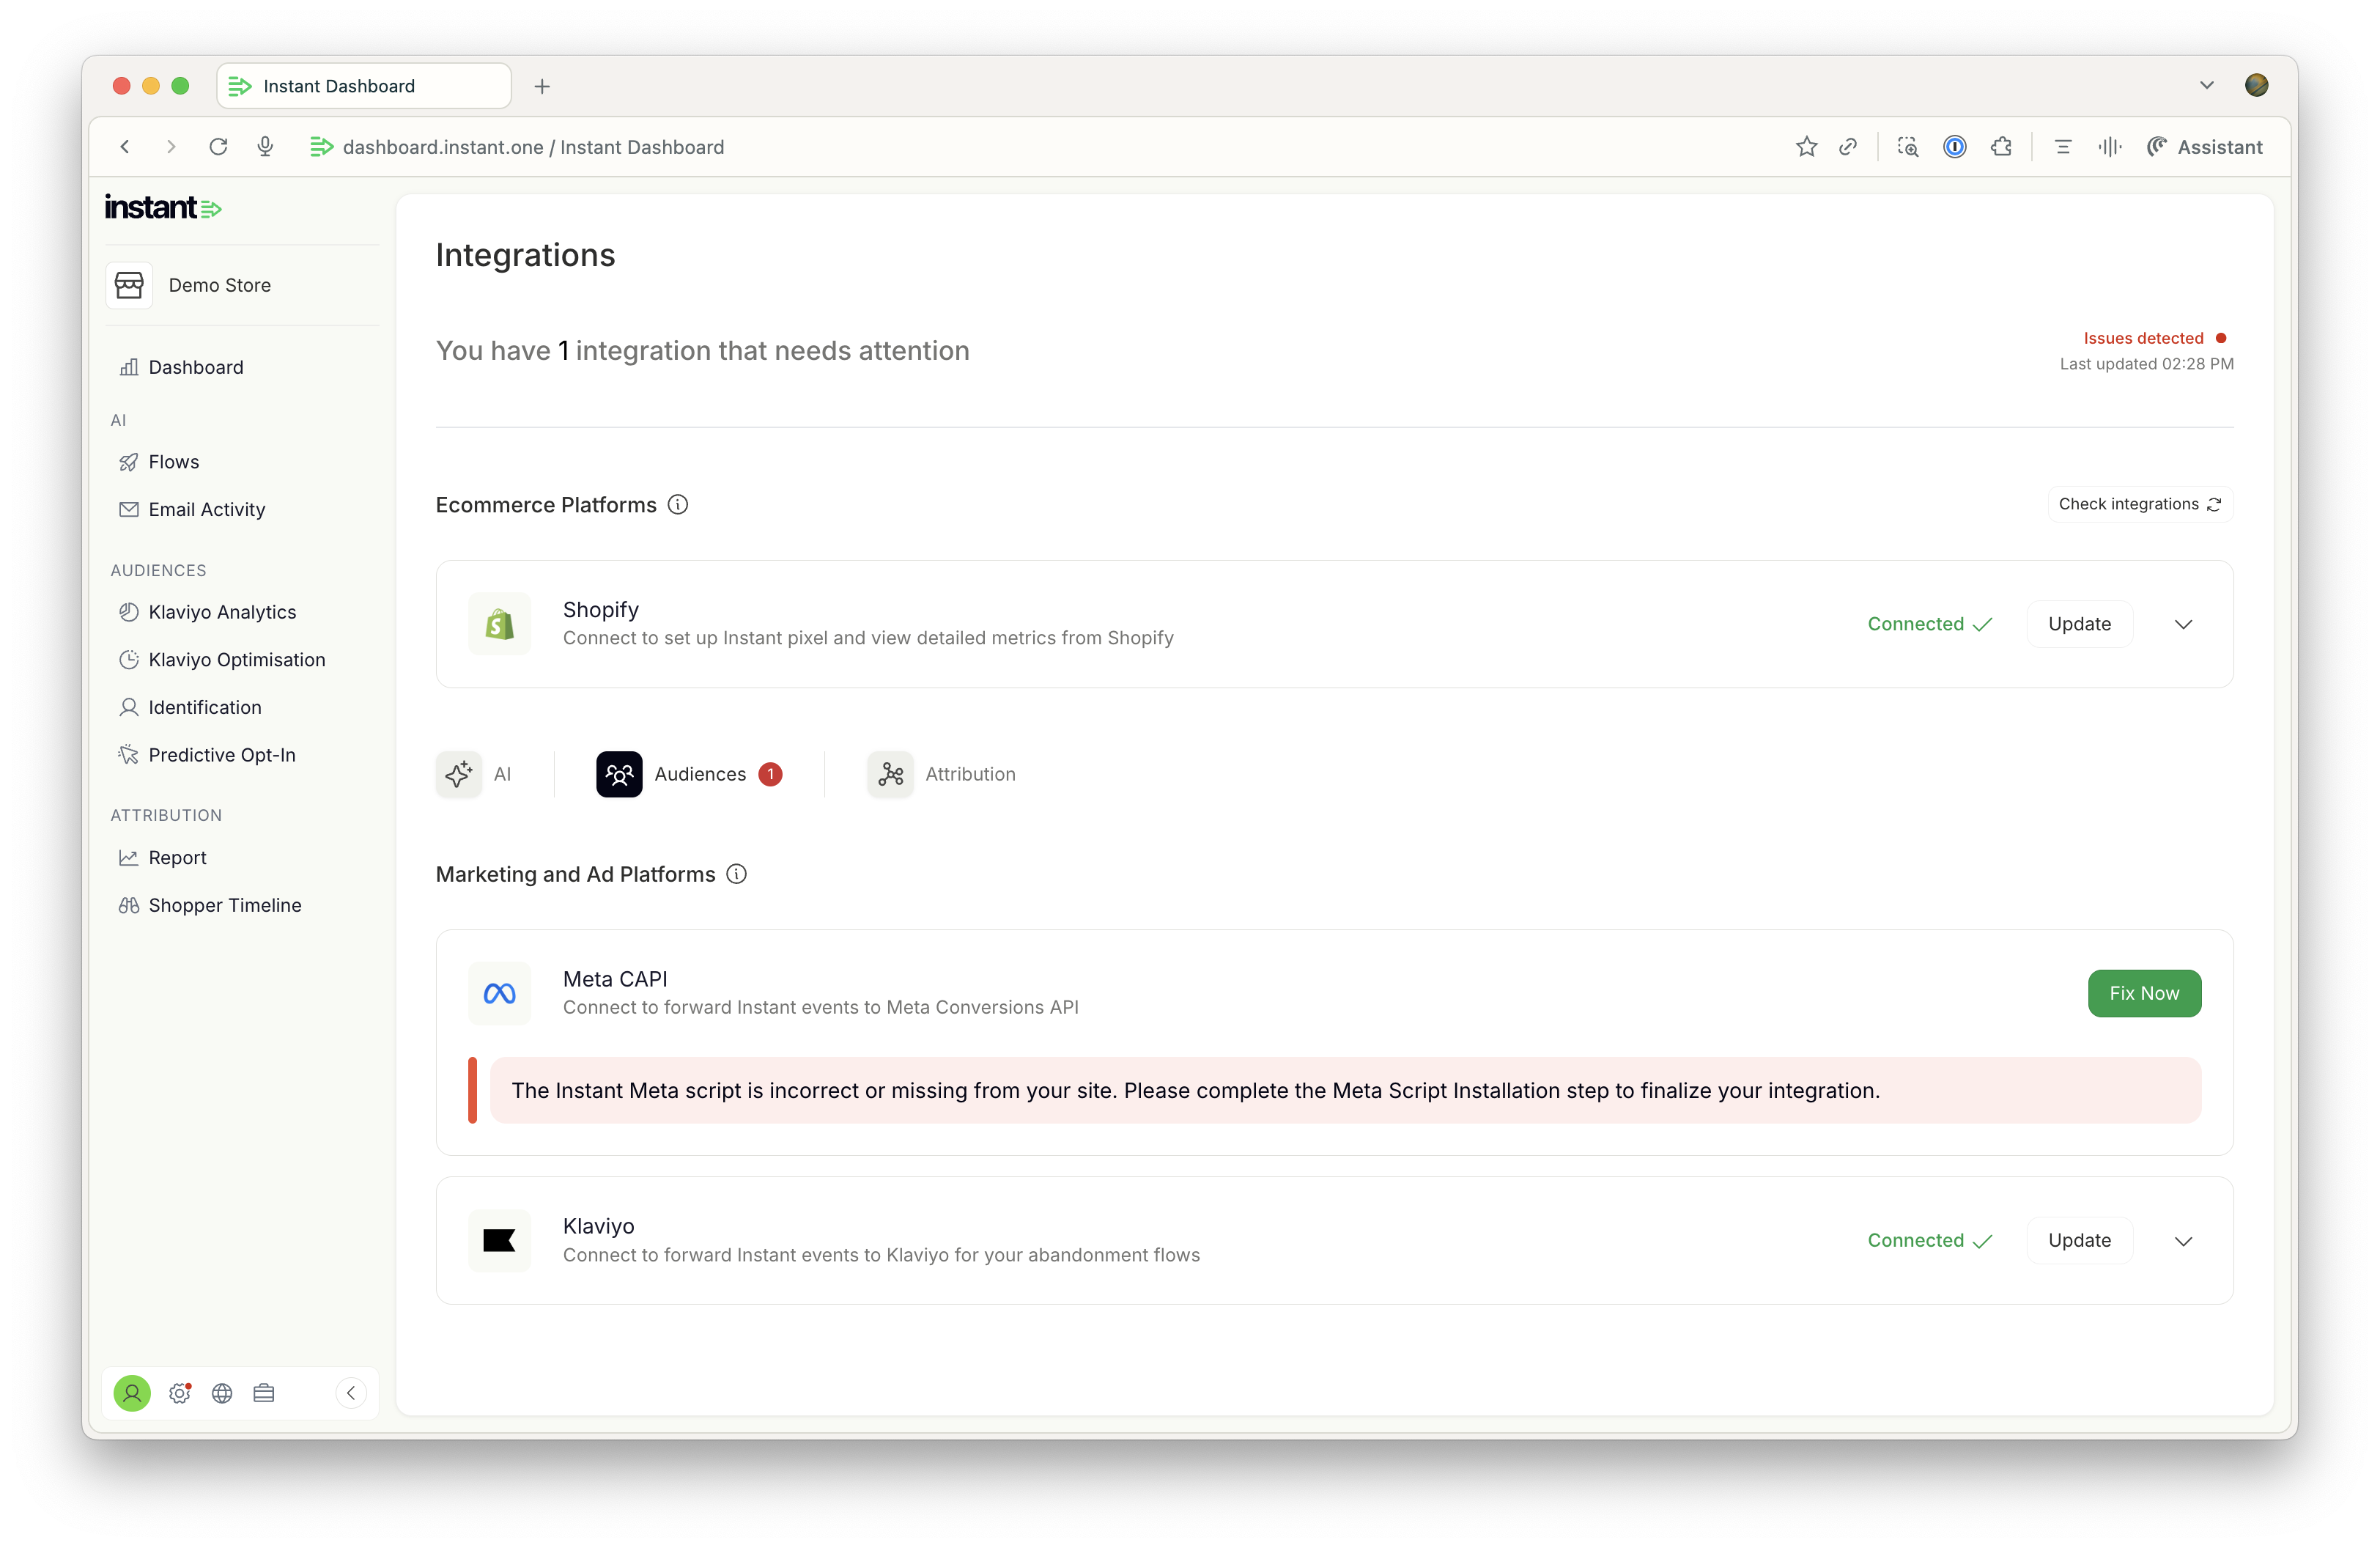Open the Assistant panel
The image size is (2380, 1548).
2204,147
